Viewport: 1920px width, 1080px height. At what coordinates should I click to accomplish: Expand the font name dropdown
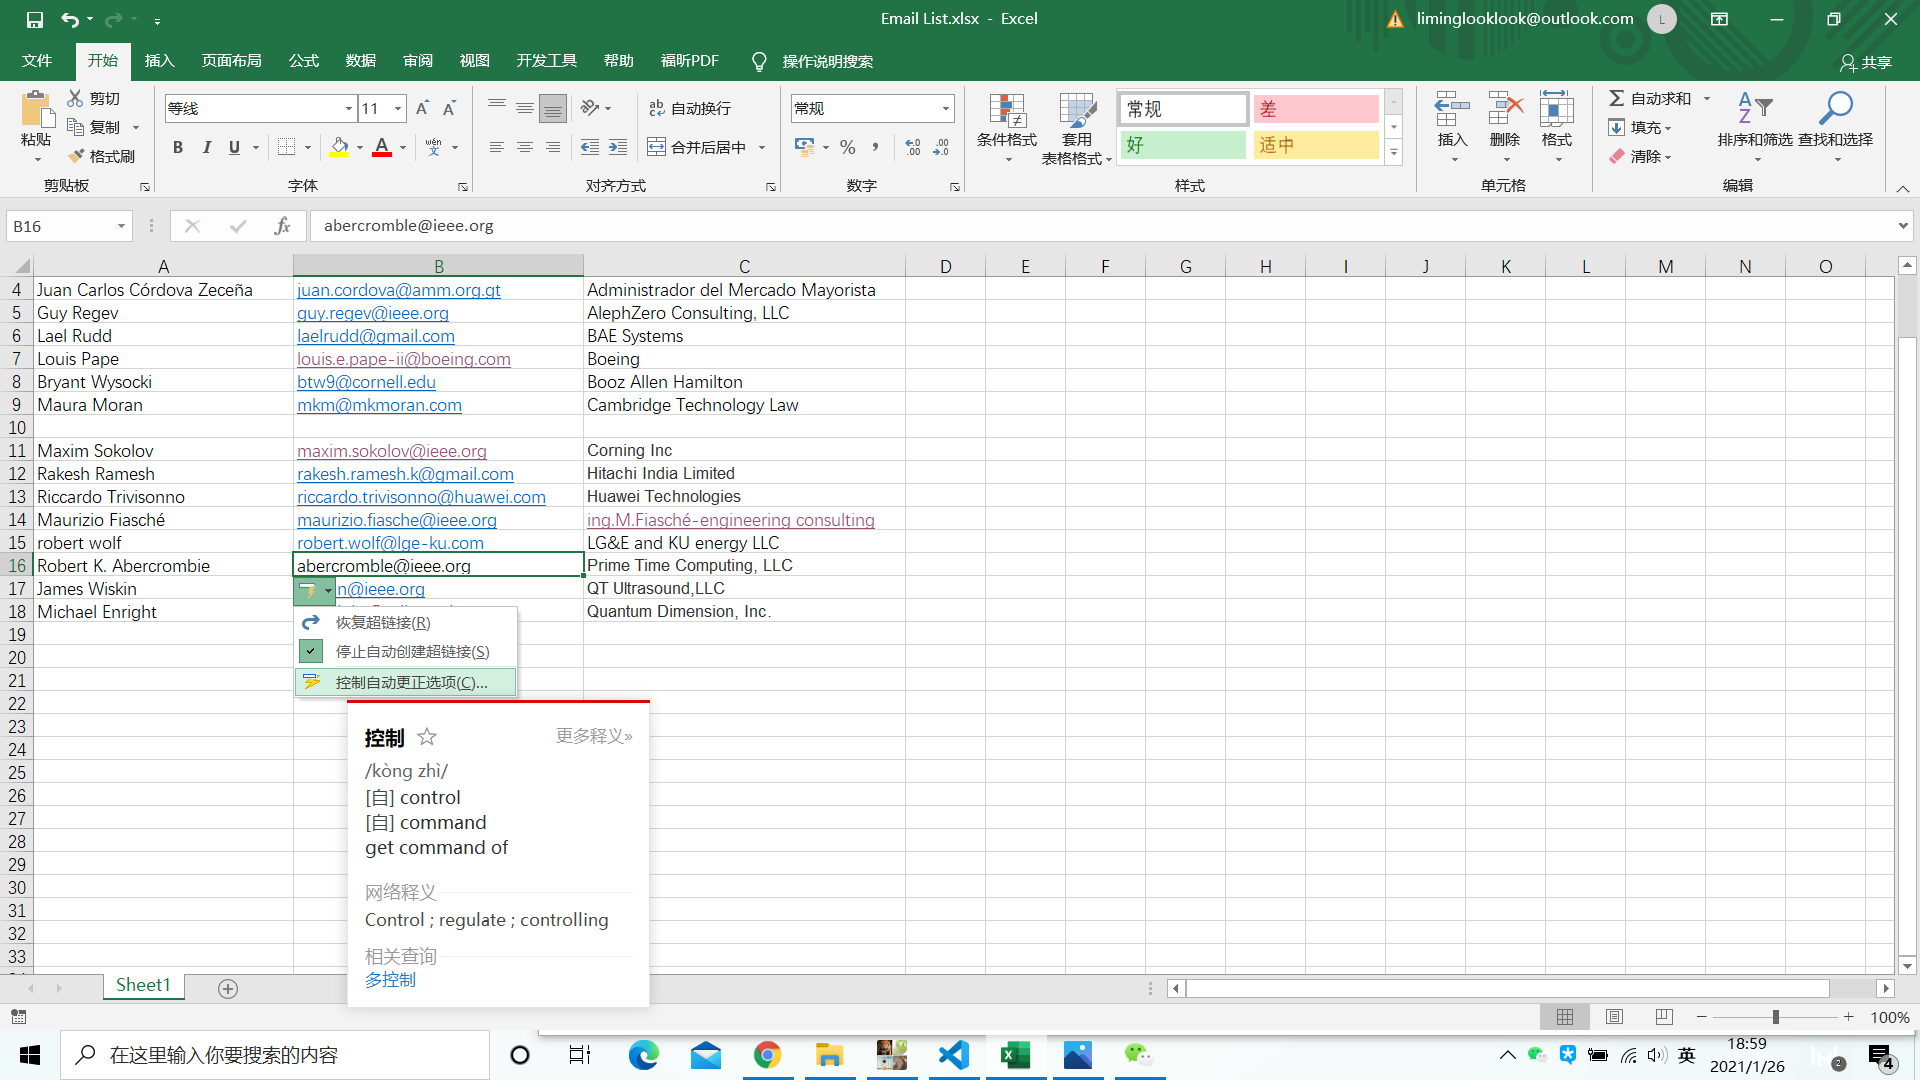click(x=348, y=109)
